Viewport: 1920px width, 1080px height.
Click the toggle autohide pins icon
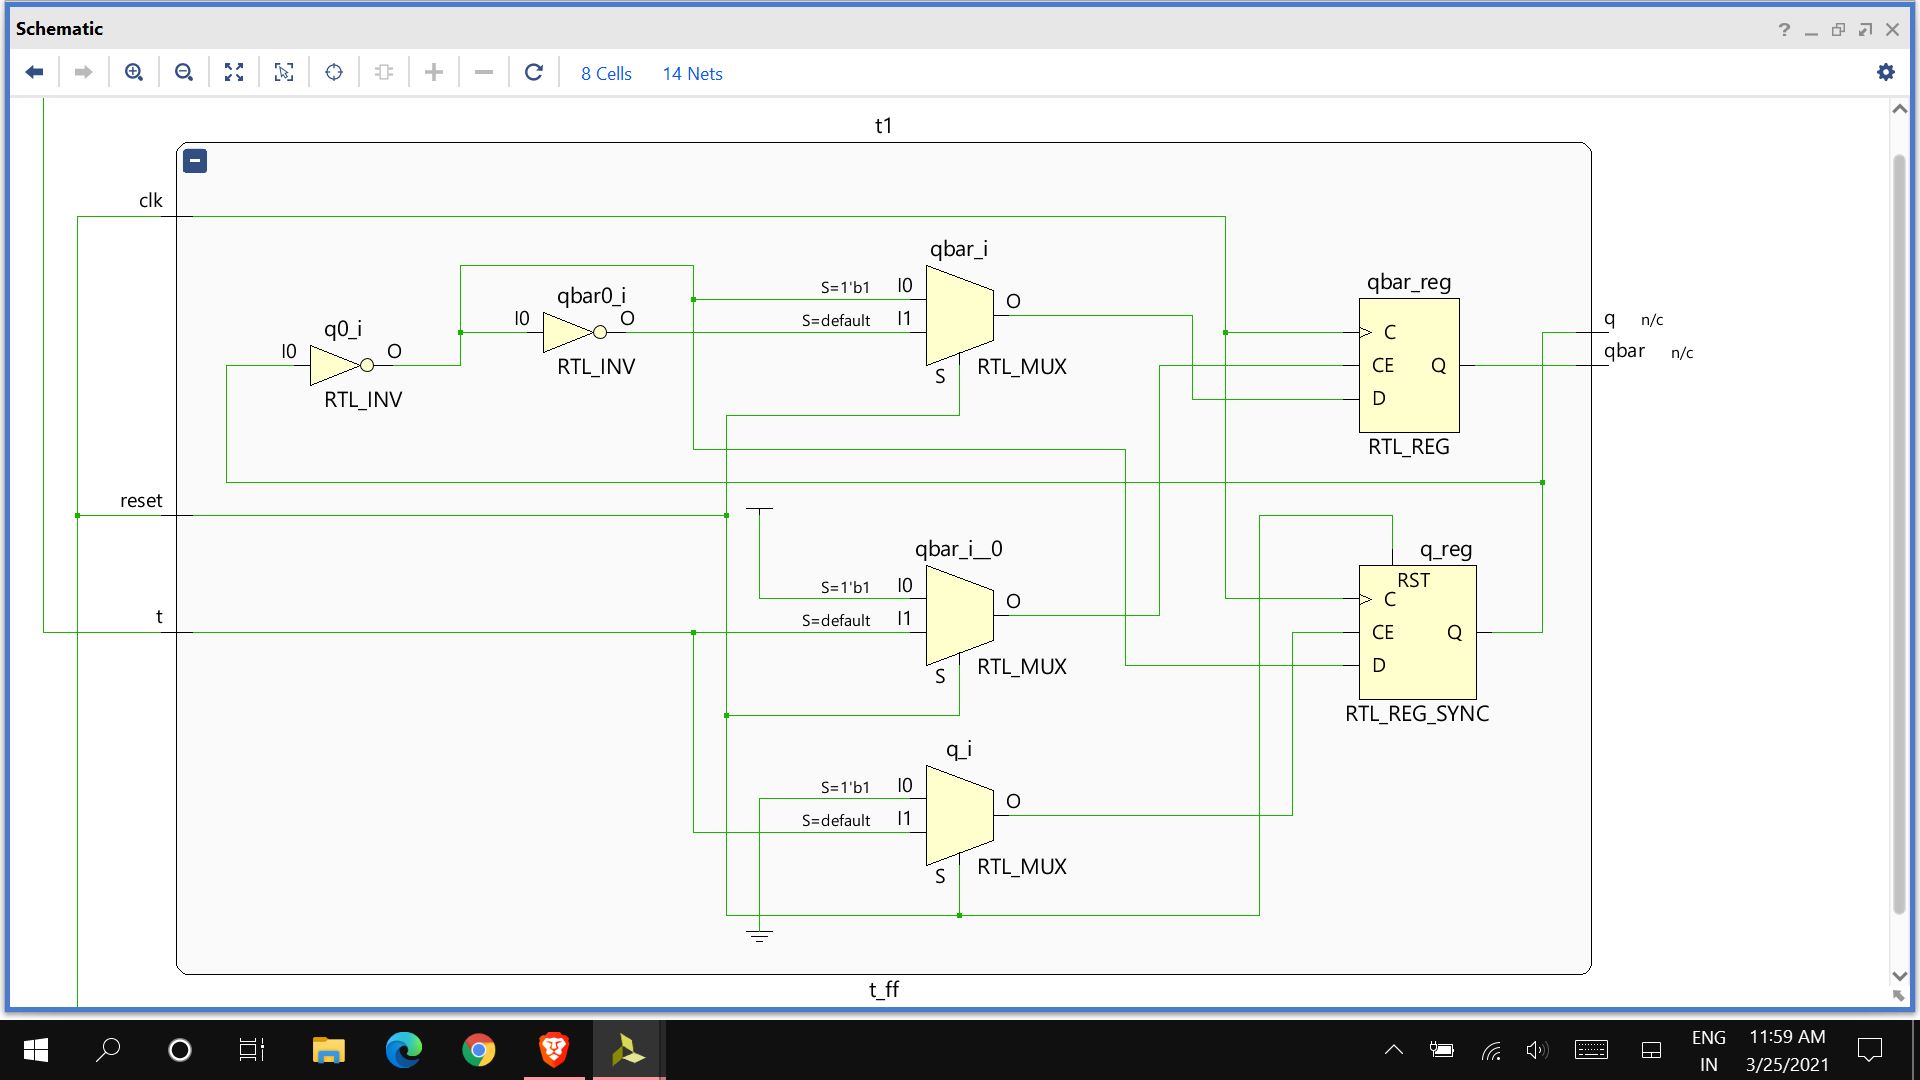point(384,72)
